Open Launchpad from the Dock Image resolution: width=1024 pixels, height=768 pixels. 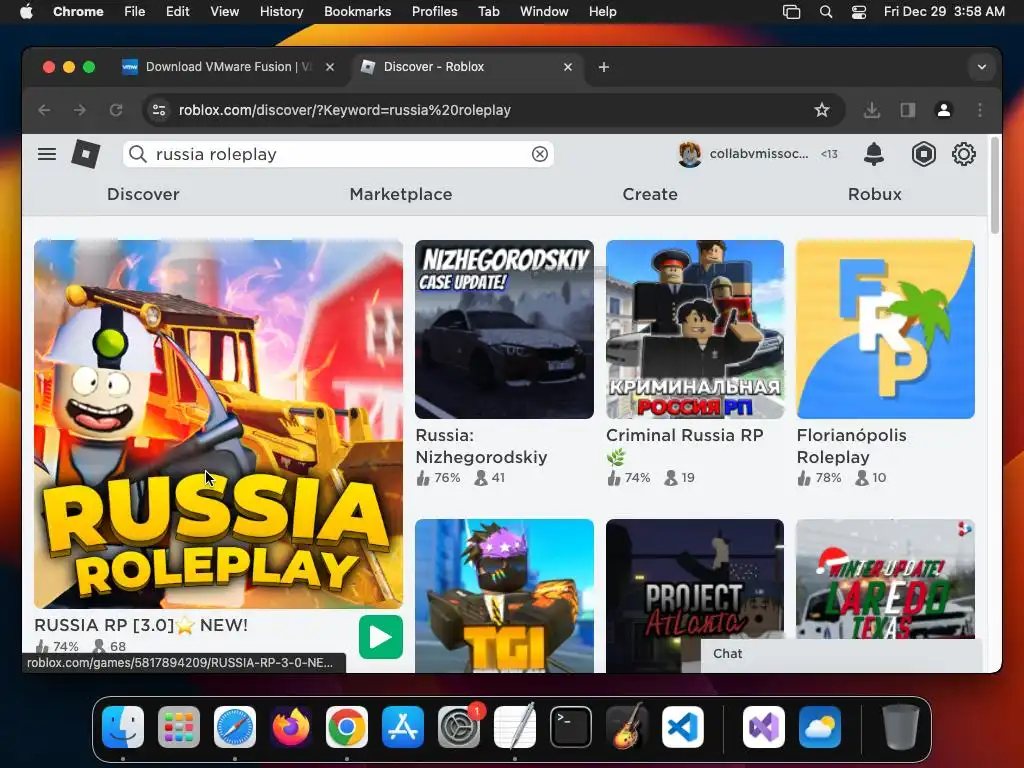tap(179, 727)
